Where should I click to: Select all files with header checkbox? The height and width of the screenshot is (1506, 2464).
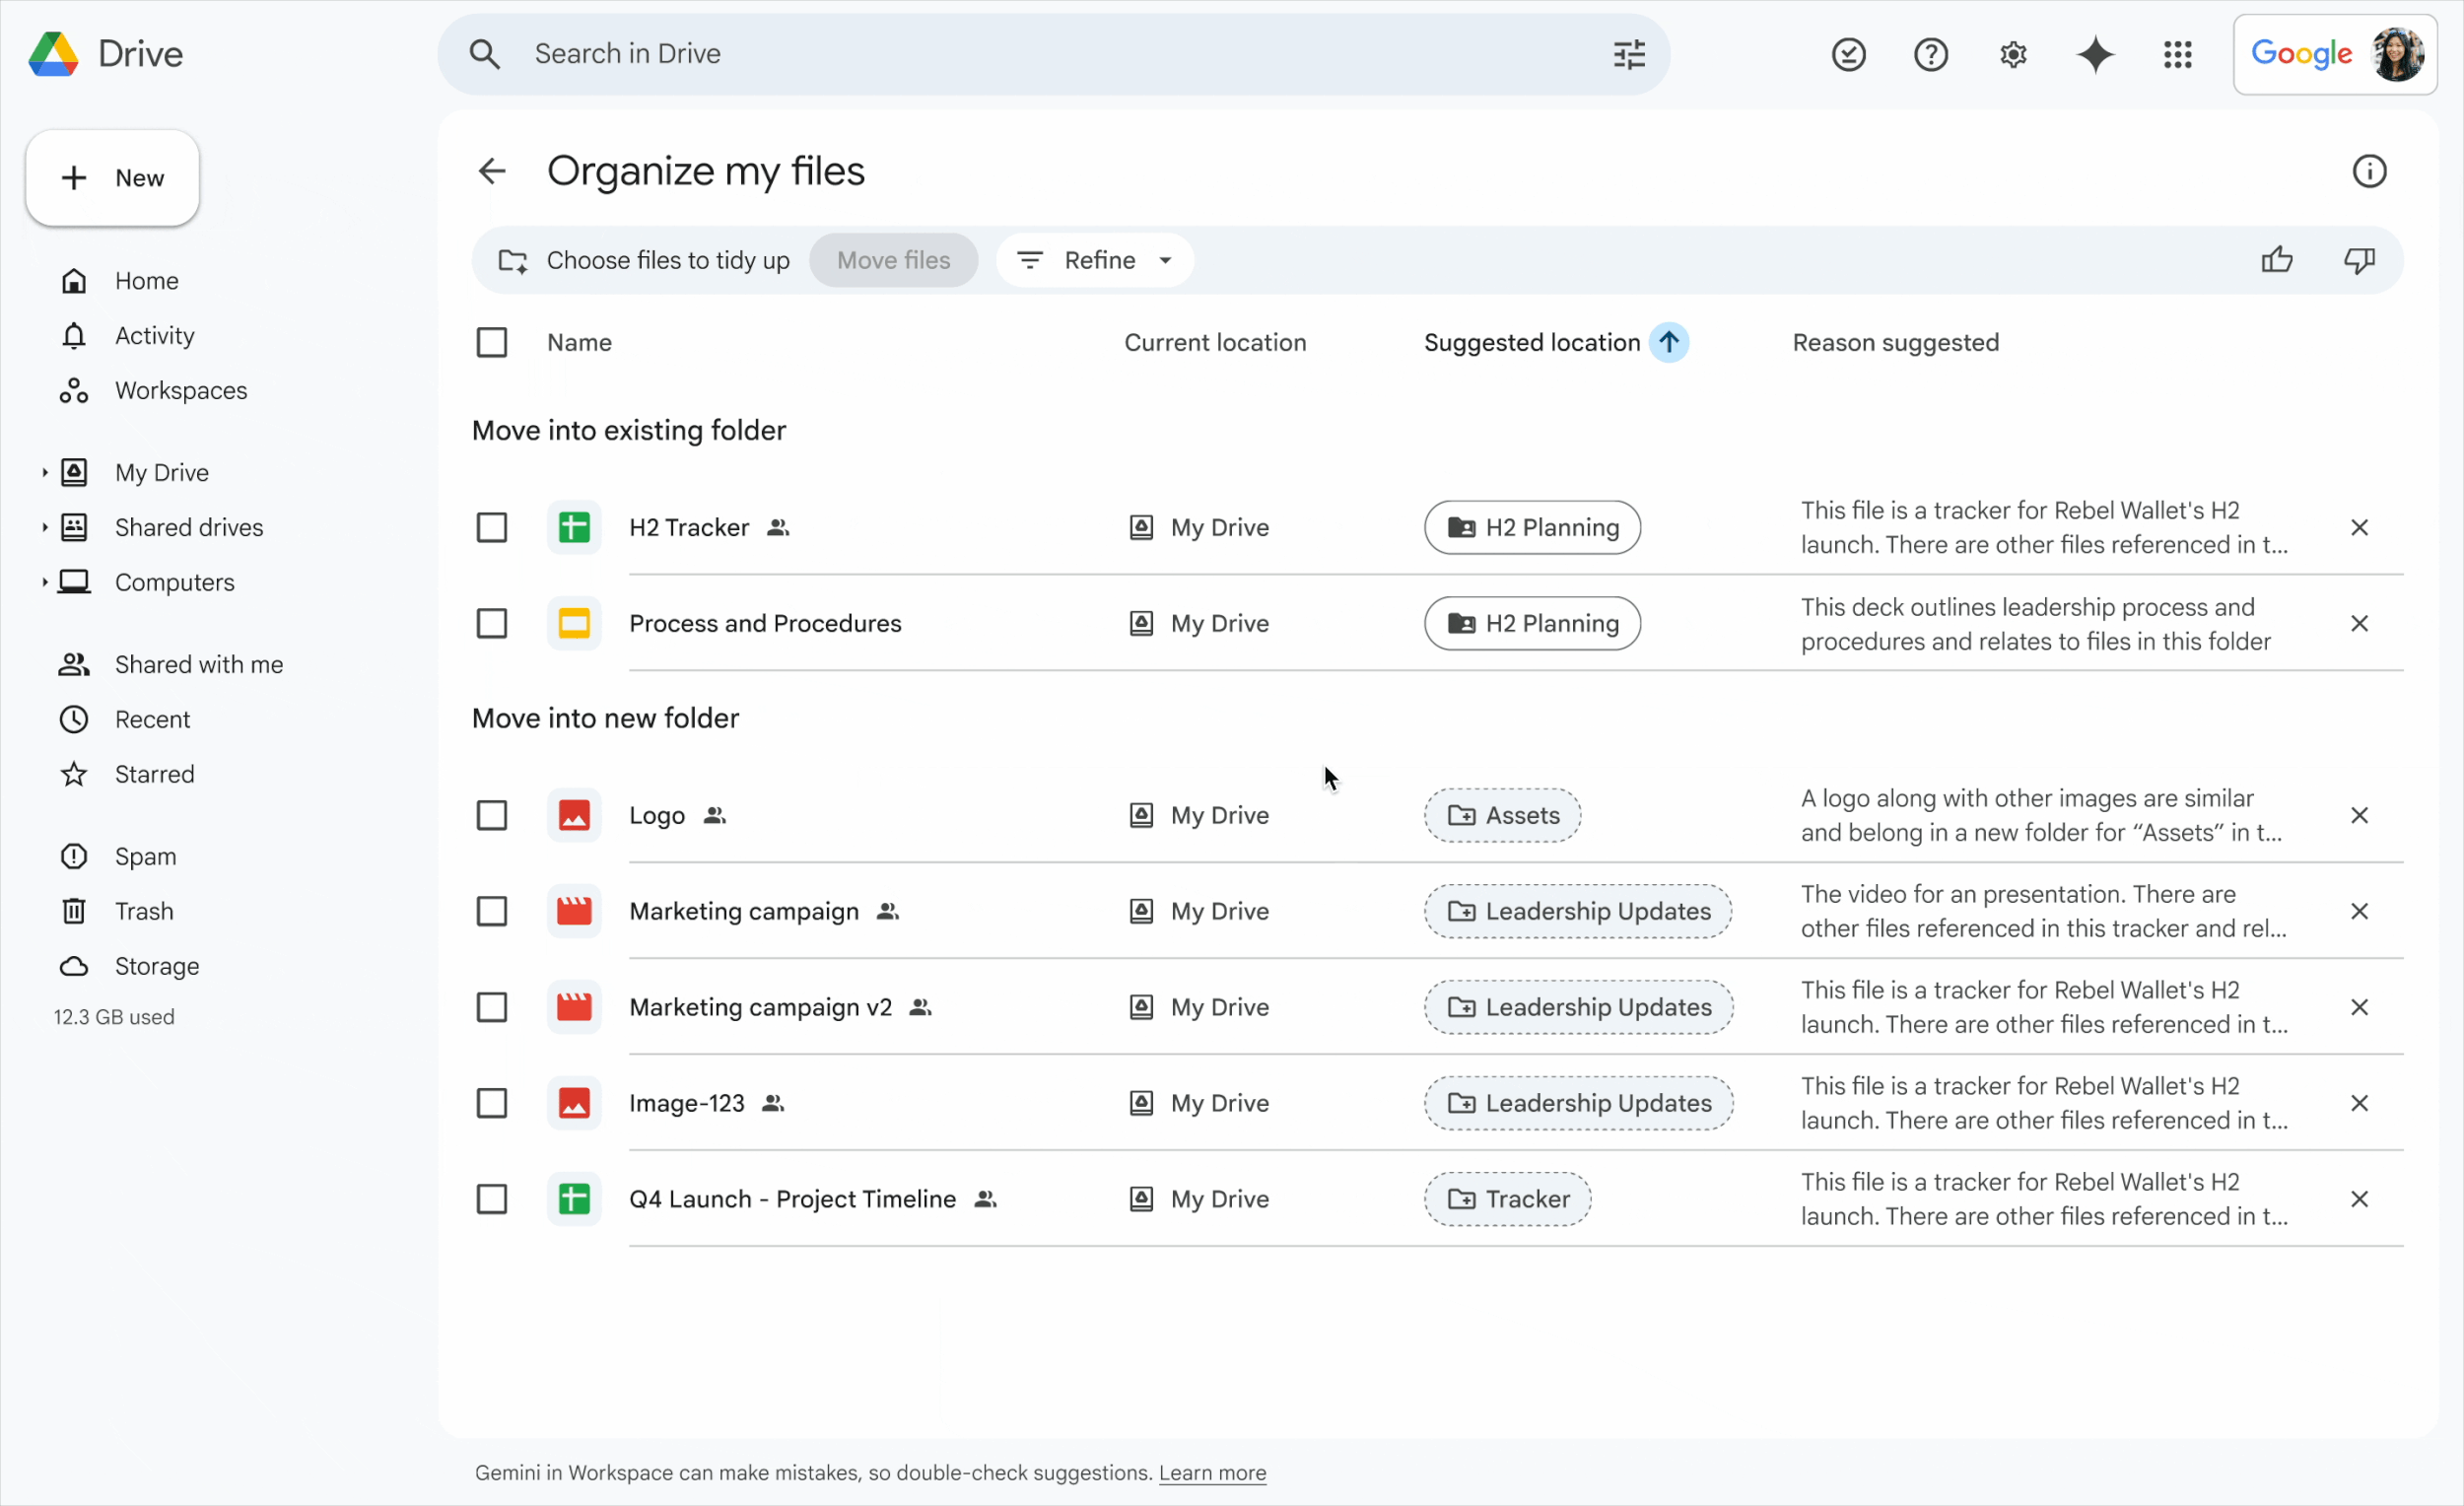492,342
